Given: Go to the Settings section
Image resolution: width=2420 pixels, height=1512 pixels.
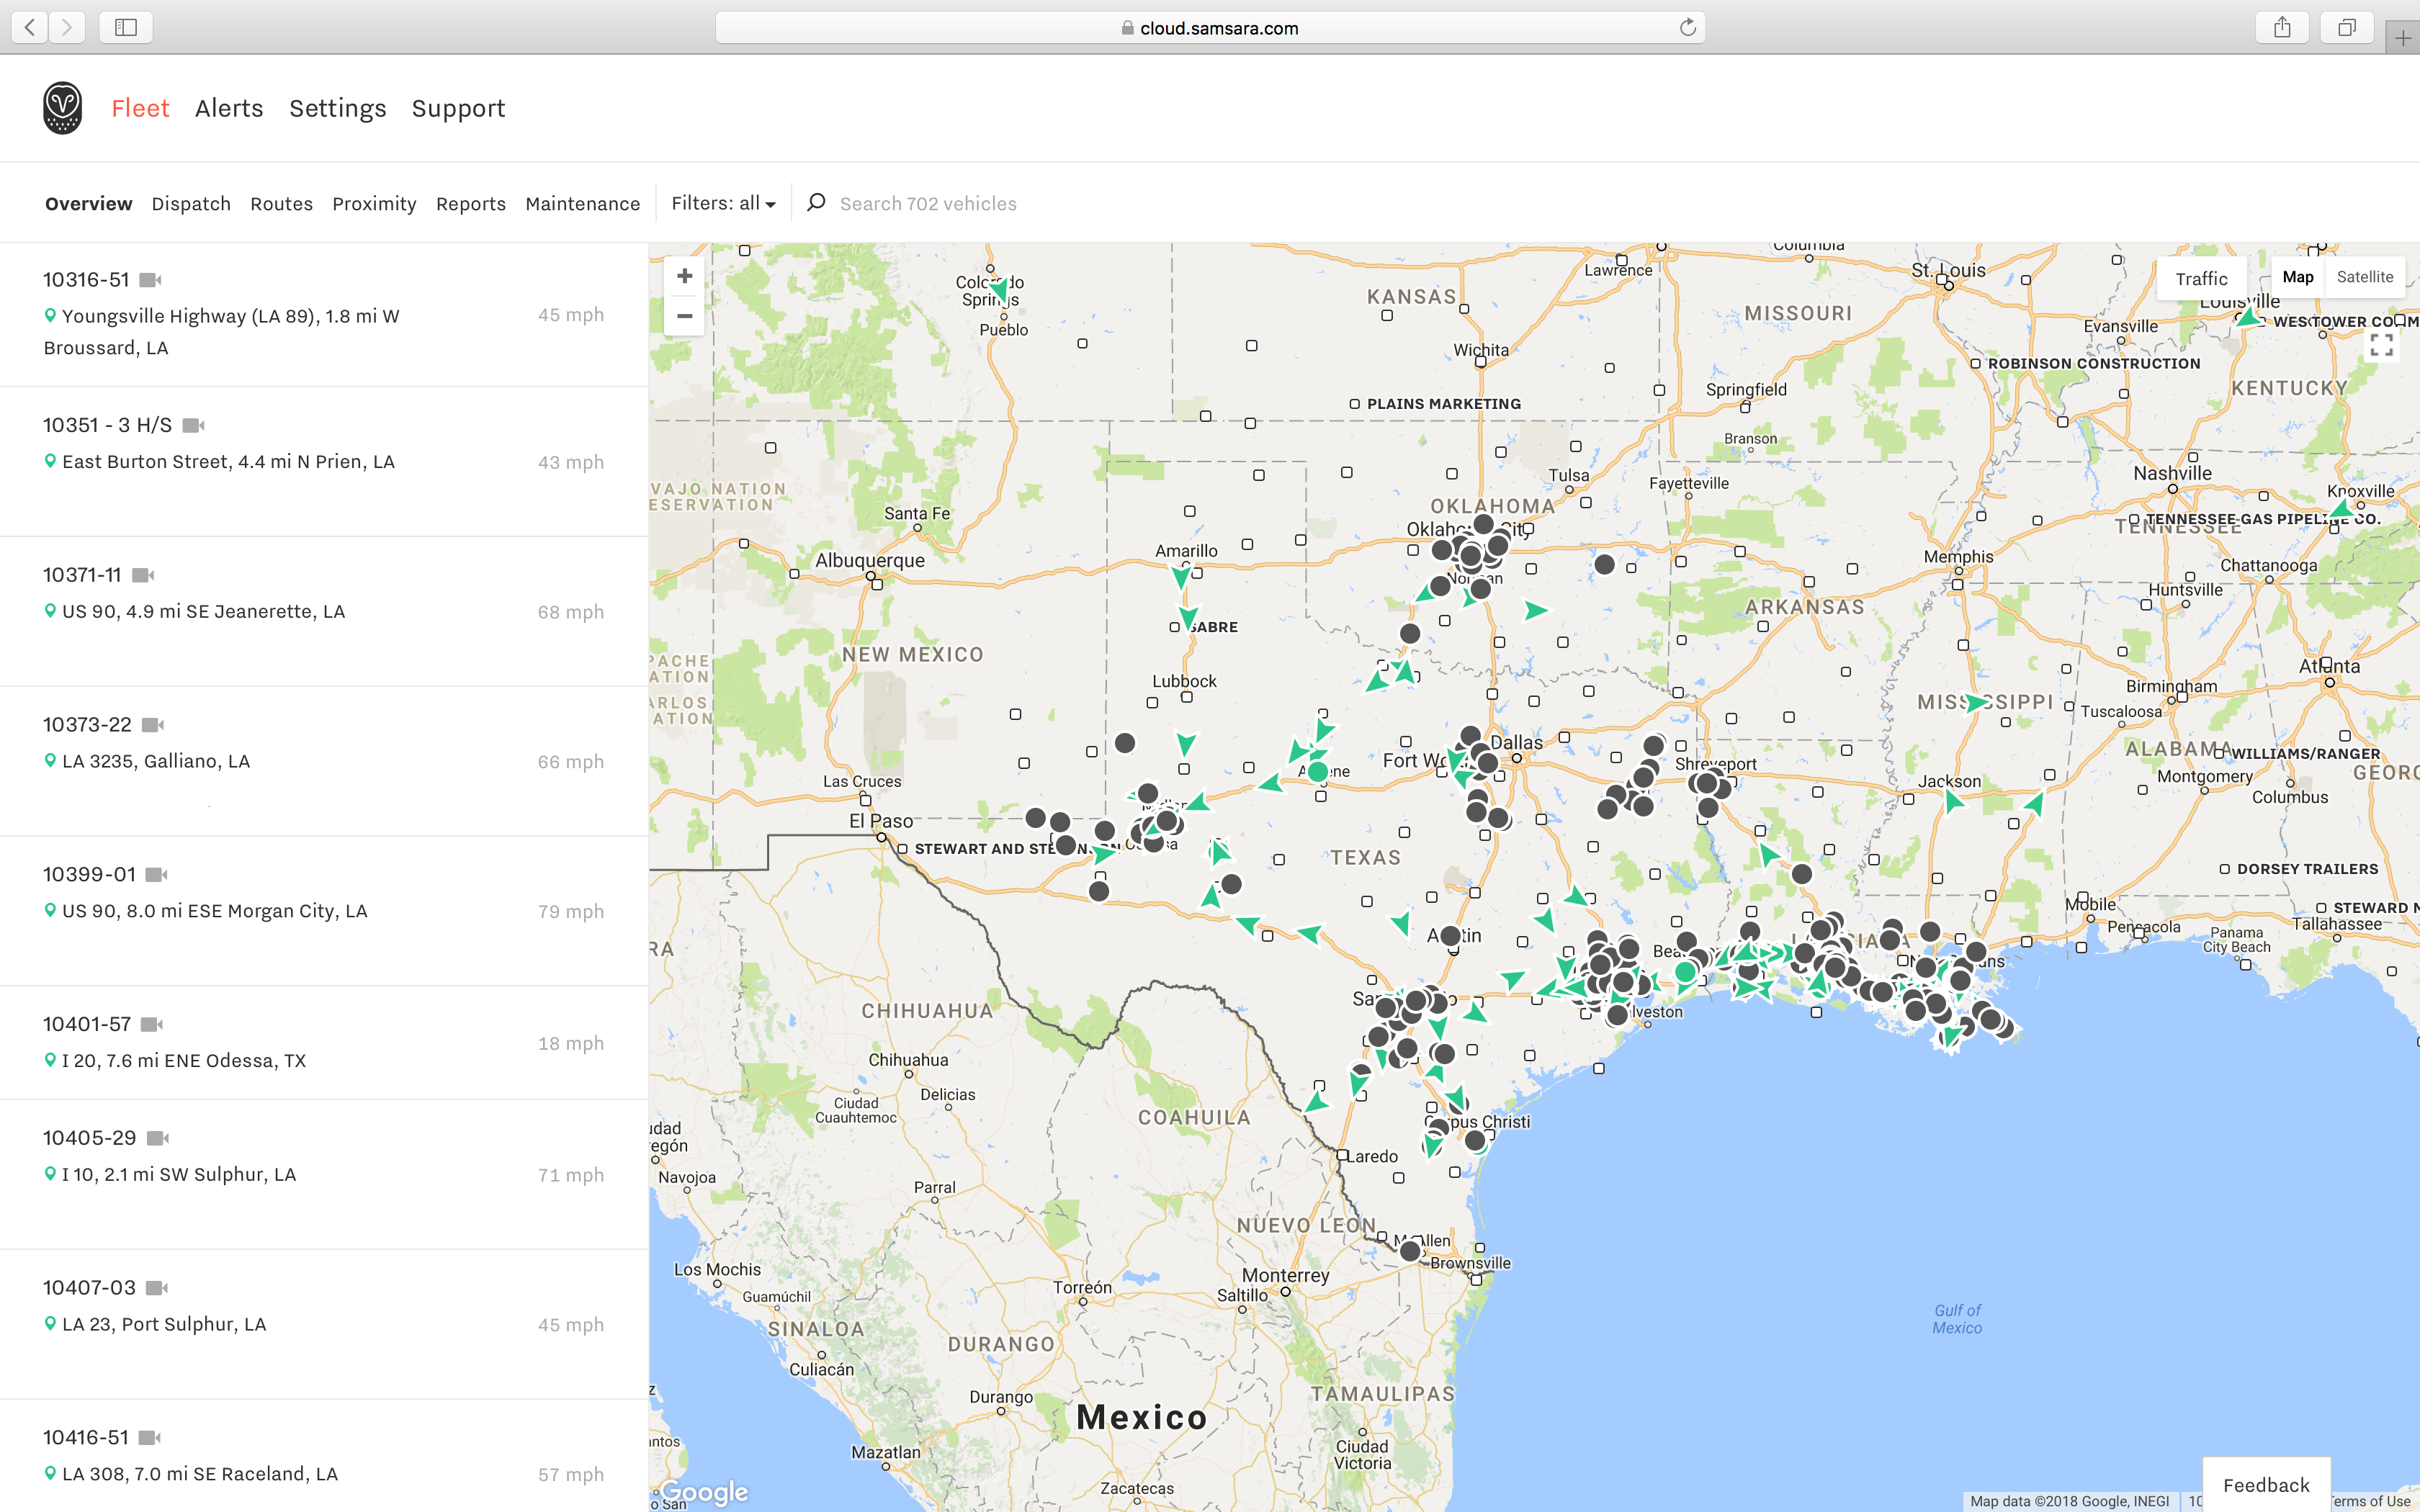Looking at the screenshot, I should [x=337, y=108].
